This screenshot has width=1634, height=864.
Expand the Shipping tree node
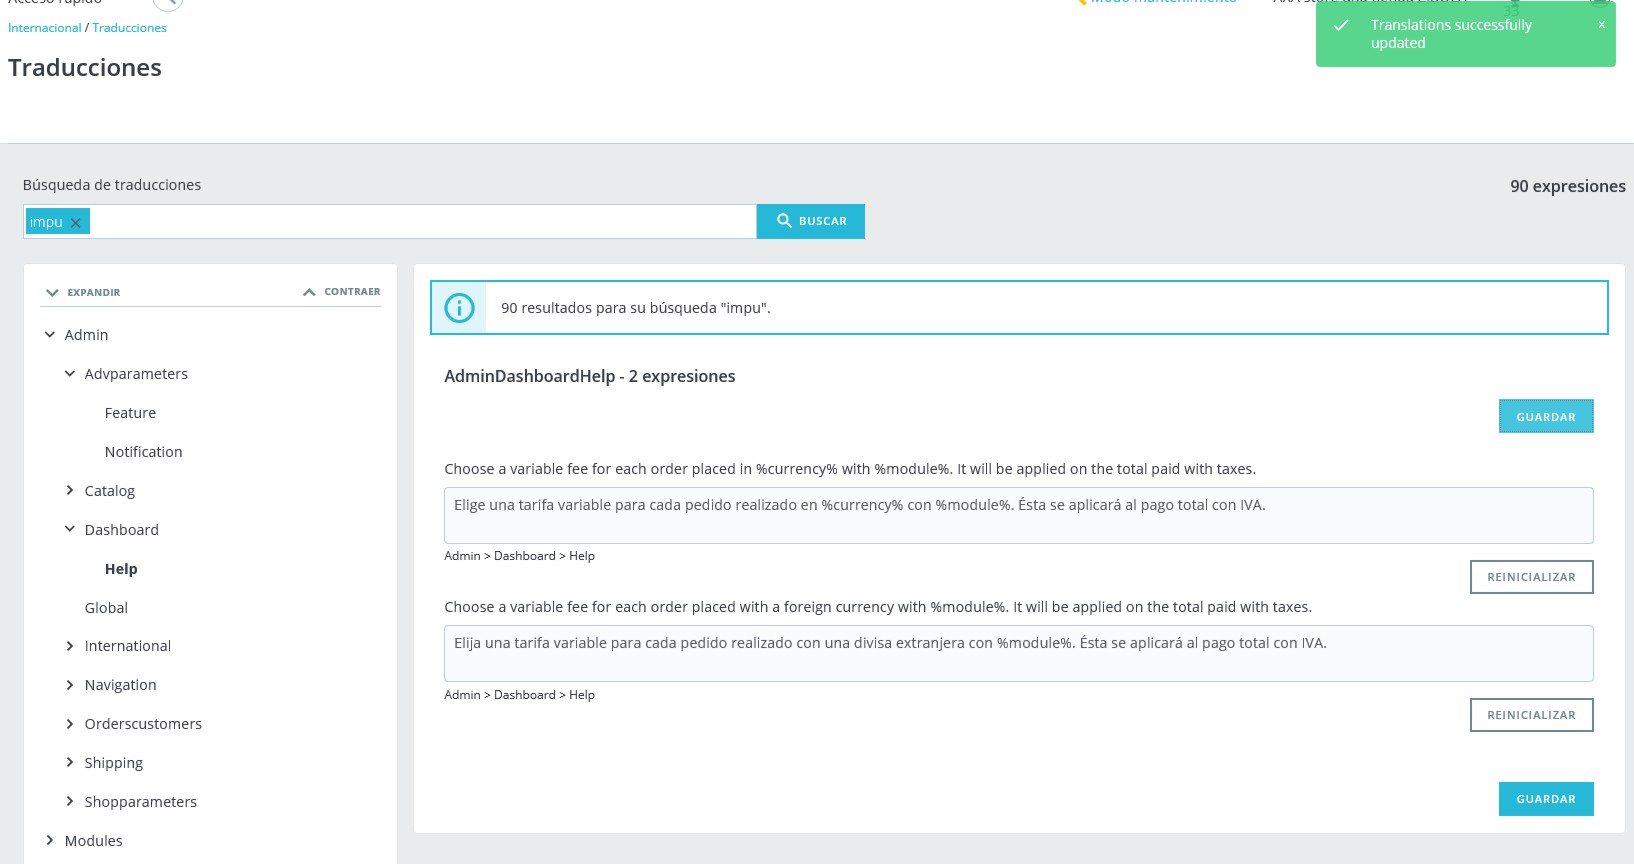70,763
